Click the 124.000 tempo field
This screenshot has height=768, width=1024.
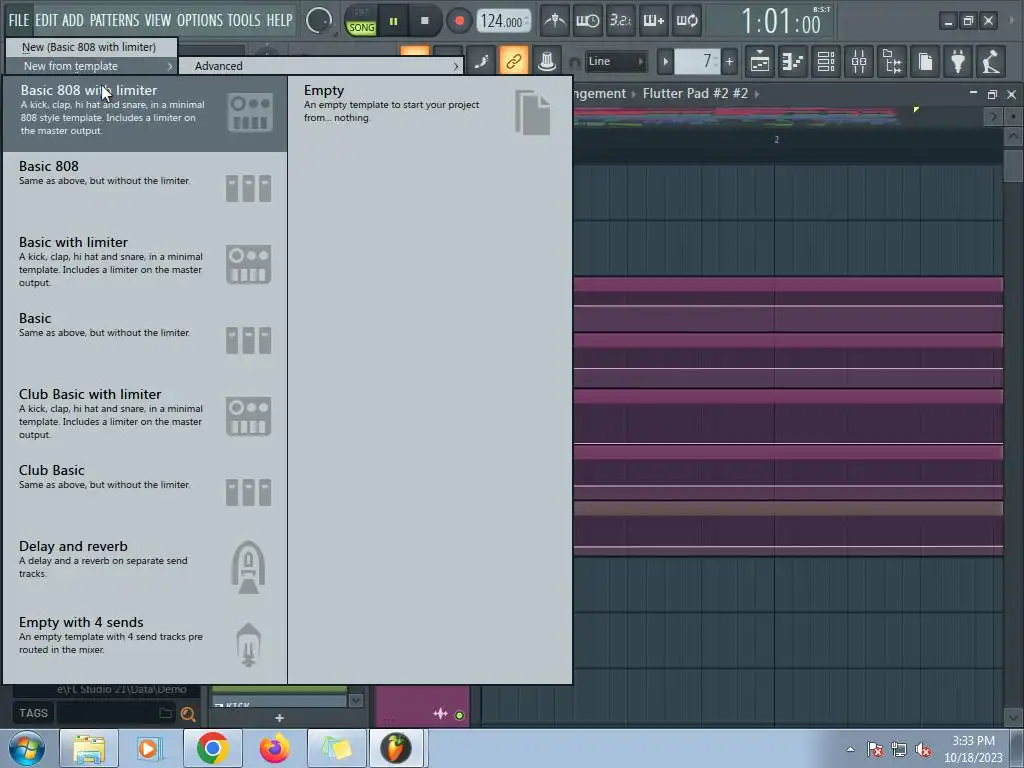504,22
